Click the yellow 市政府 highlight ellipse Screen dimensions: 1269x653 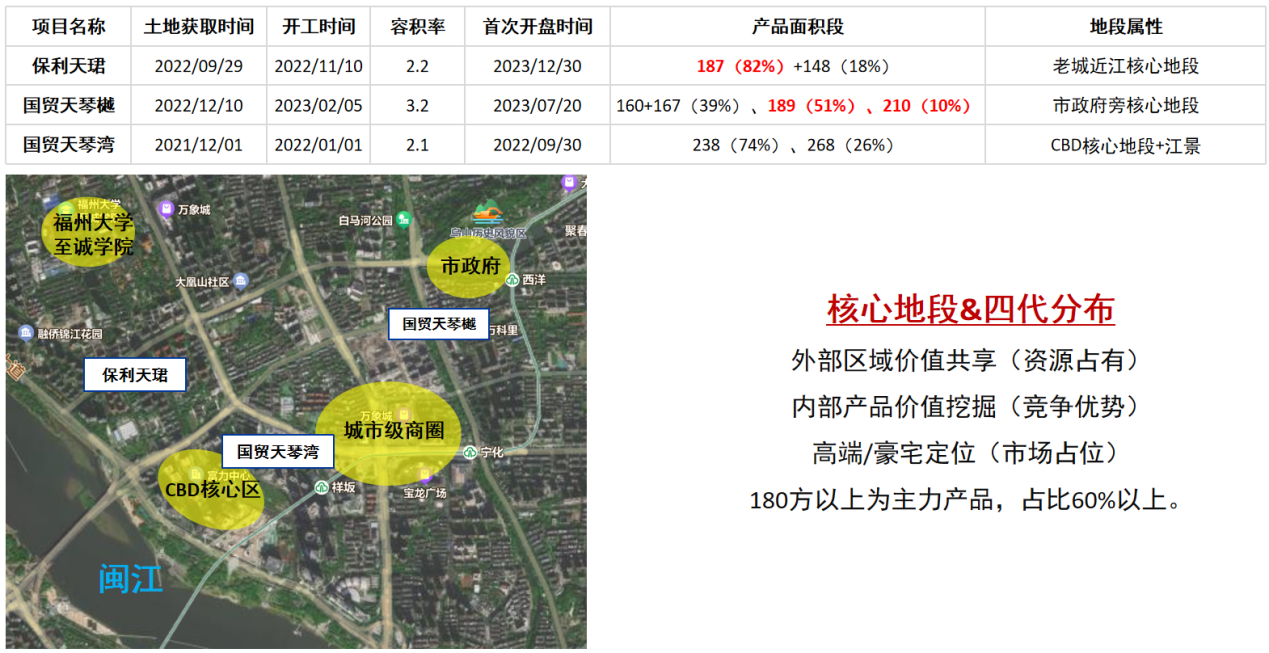(470, 267)
